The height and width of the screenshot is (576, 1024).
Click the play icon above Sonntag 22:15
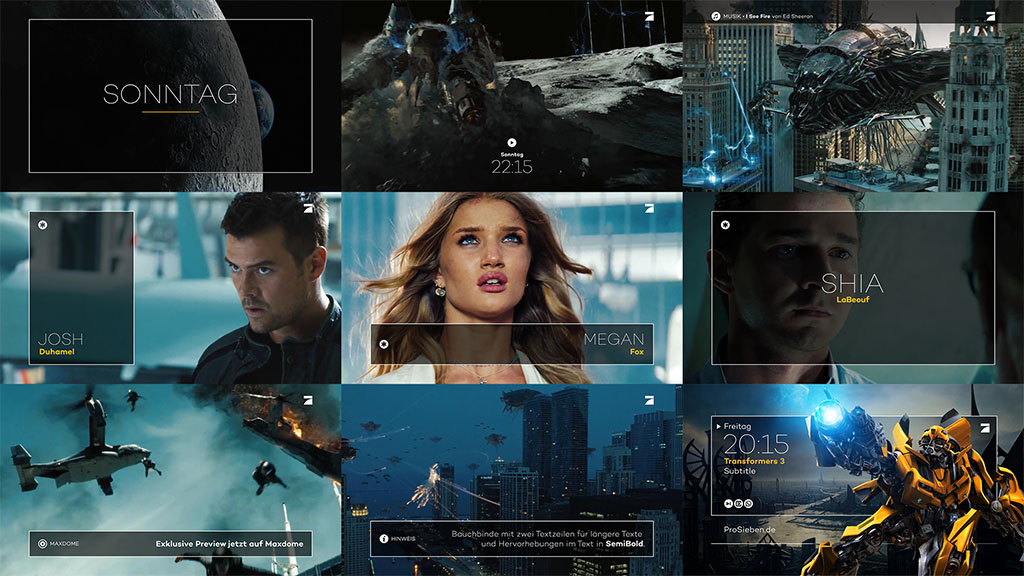click(512, 142)
